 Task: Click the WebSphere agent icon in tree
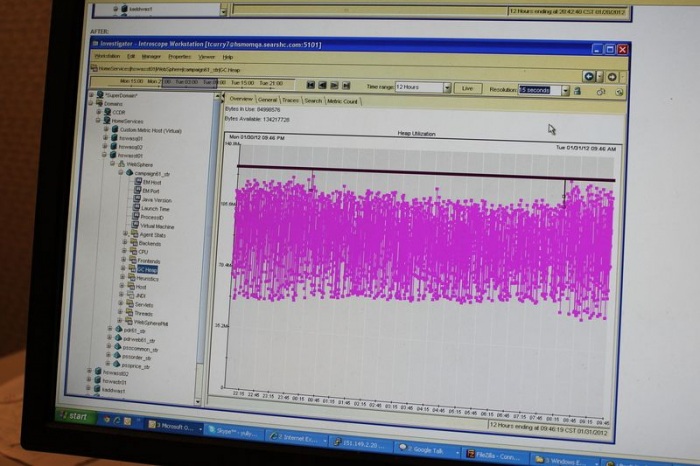[x=121, y=164]
